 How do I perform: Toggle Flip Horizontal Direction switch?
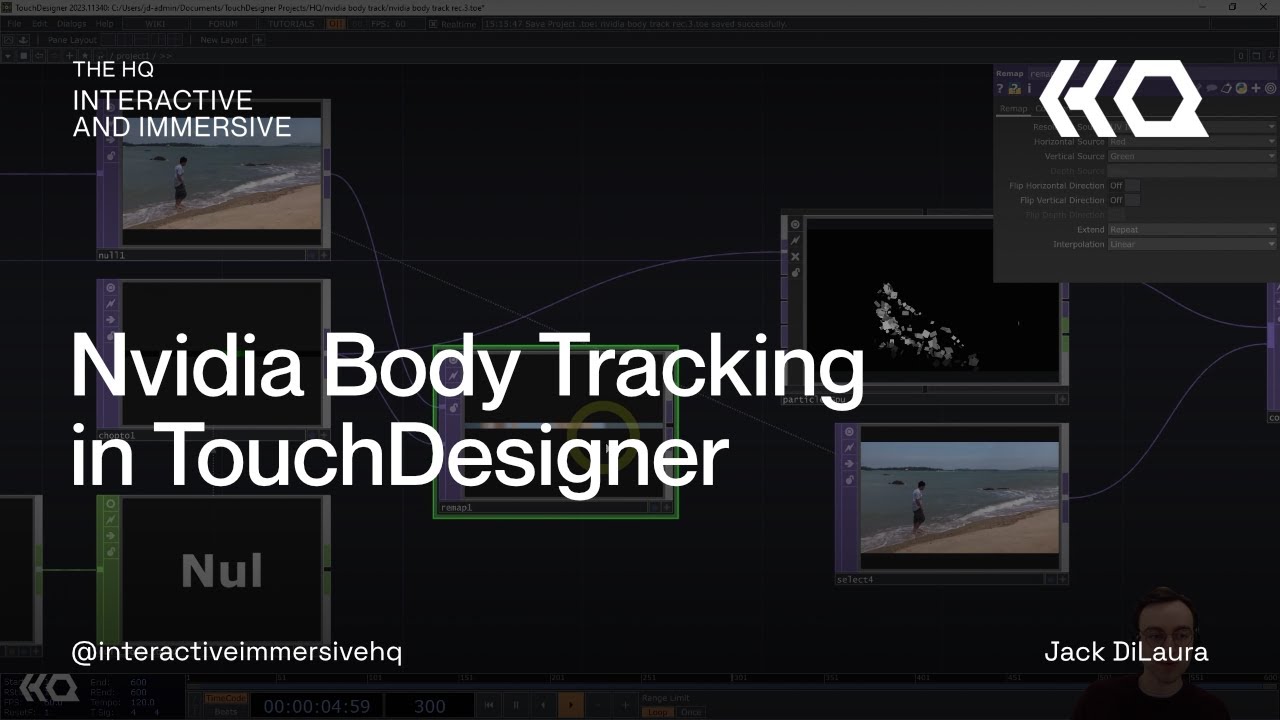[1124, 186]
